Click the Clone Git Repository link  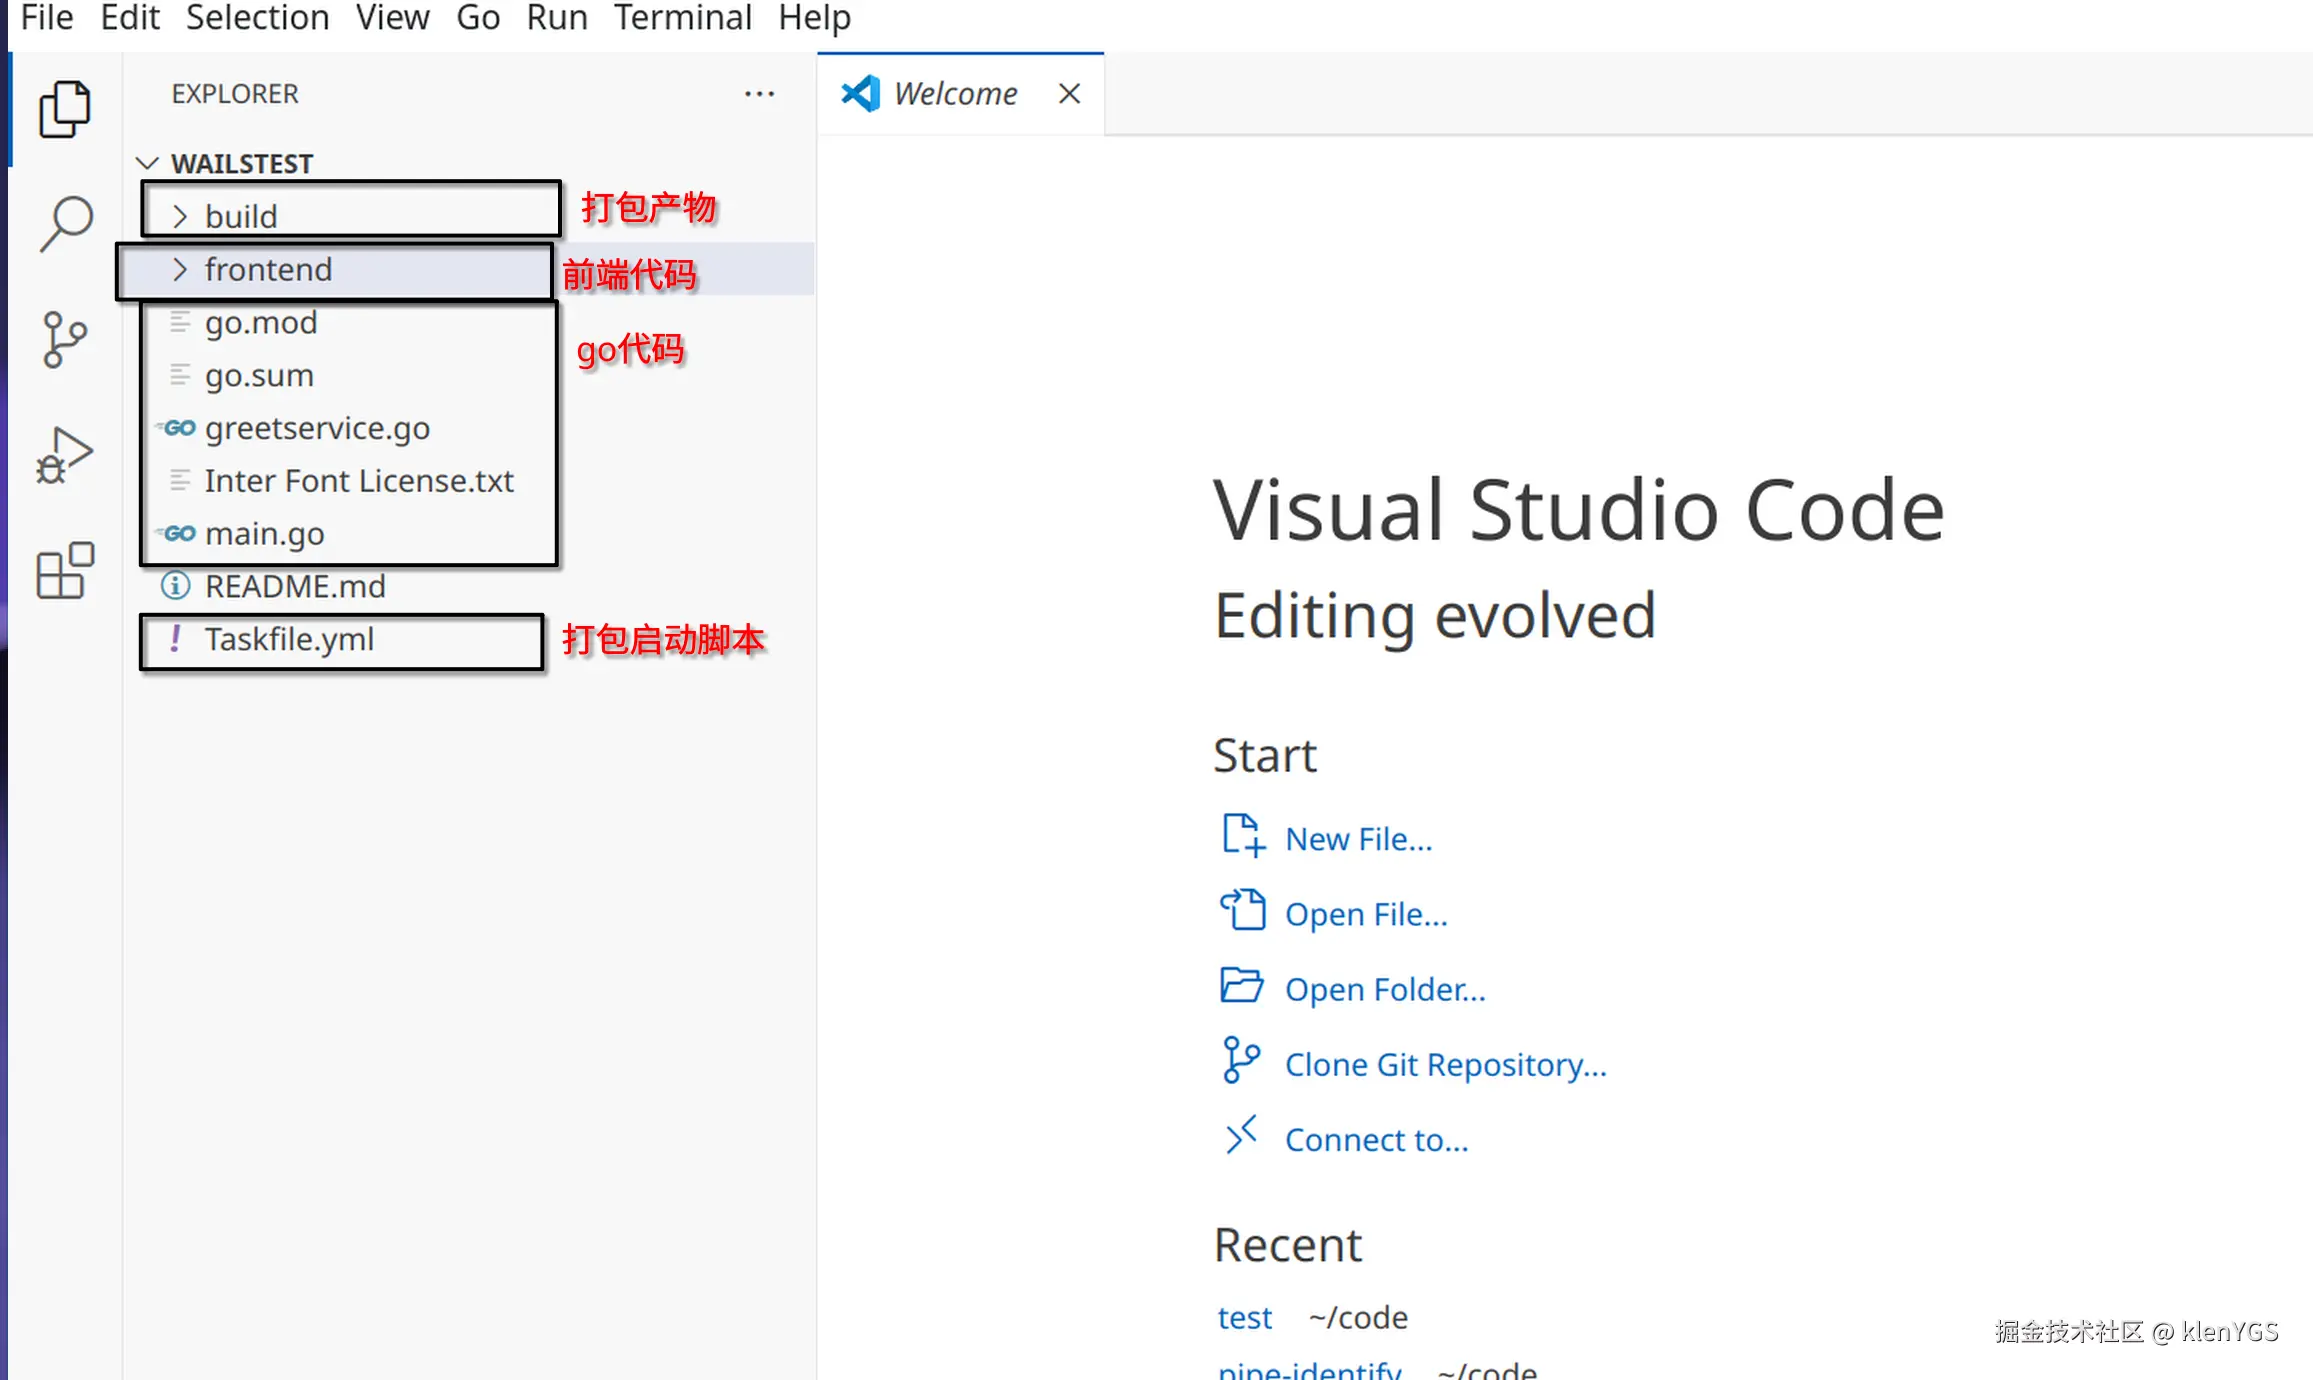1445,1064
